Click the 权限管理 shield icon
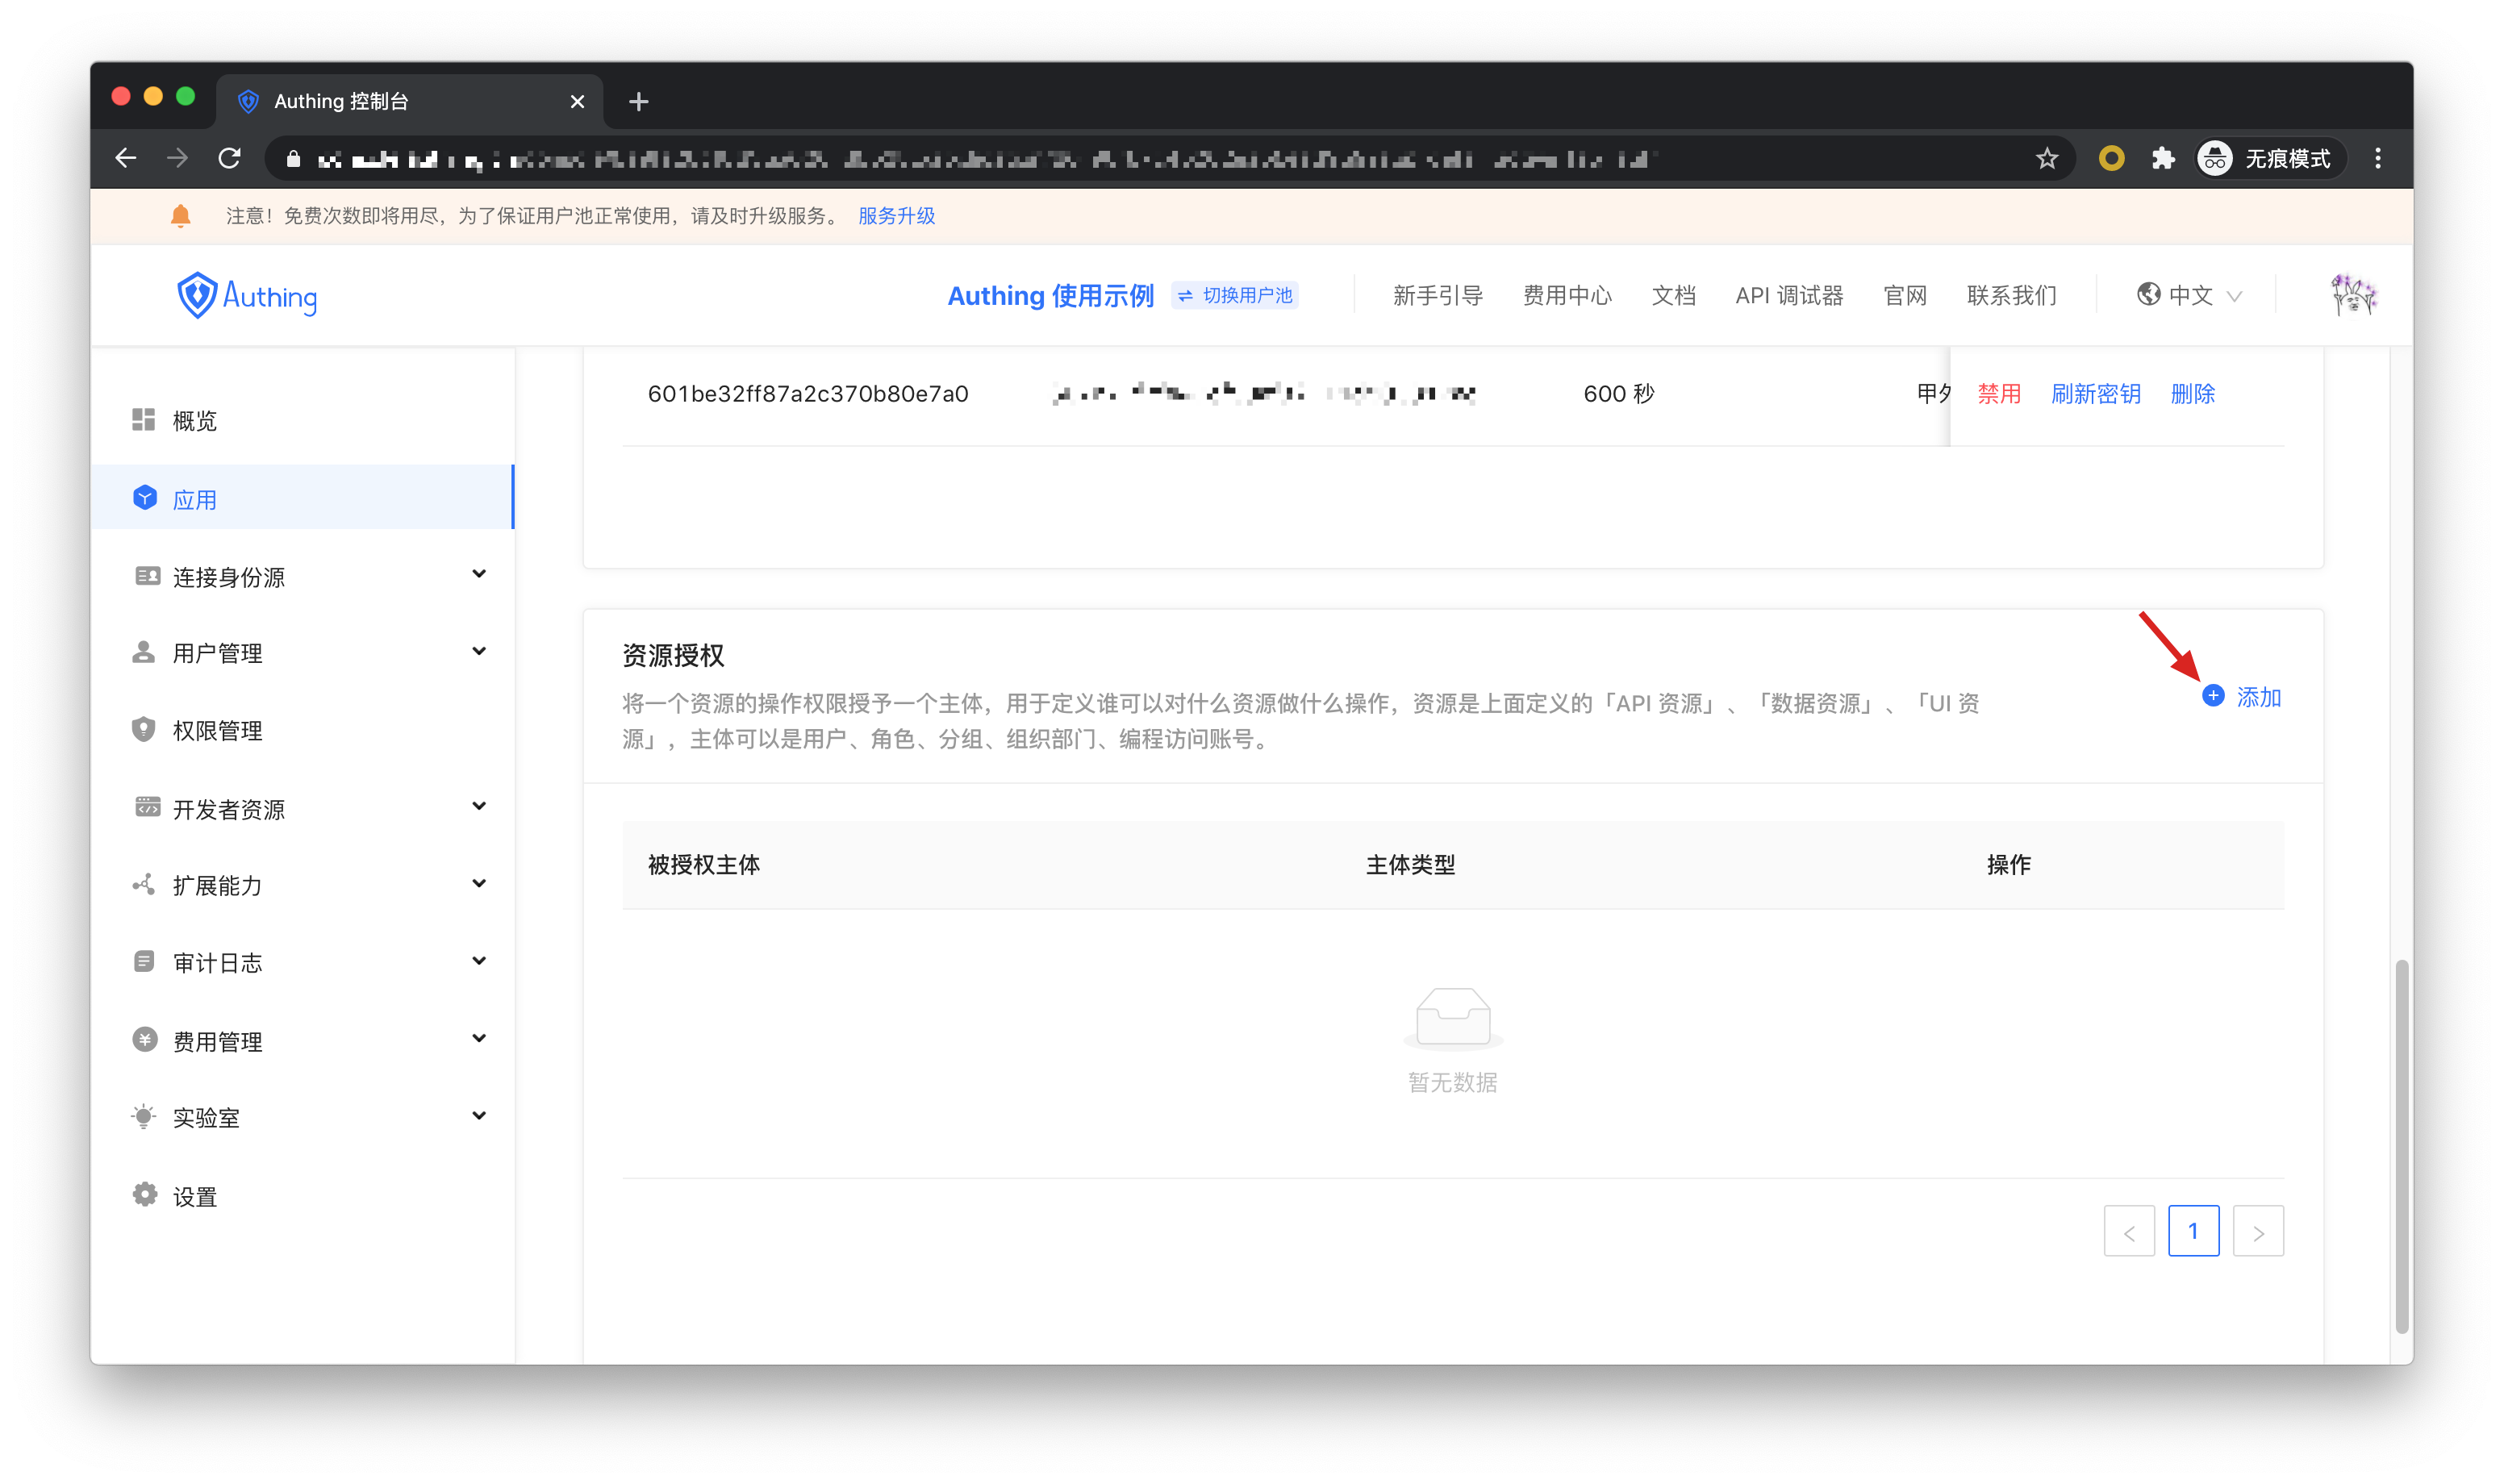The height and width of the screenshot is (1484, 2504). point(144,729)
